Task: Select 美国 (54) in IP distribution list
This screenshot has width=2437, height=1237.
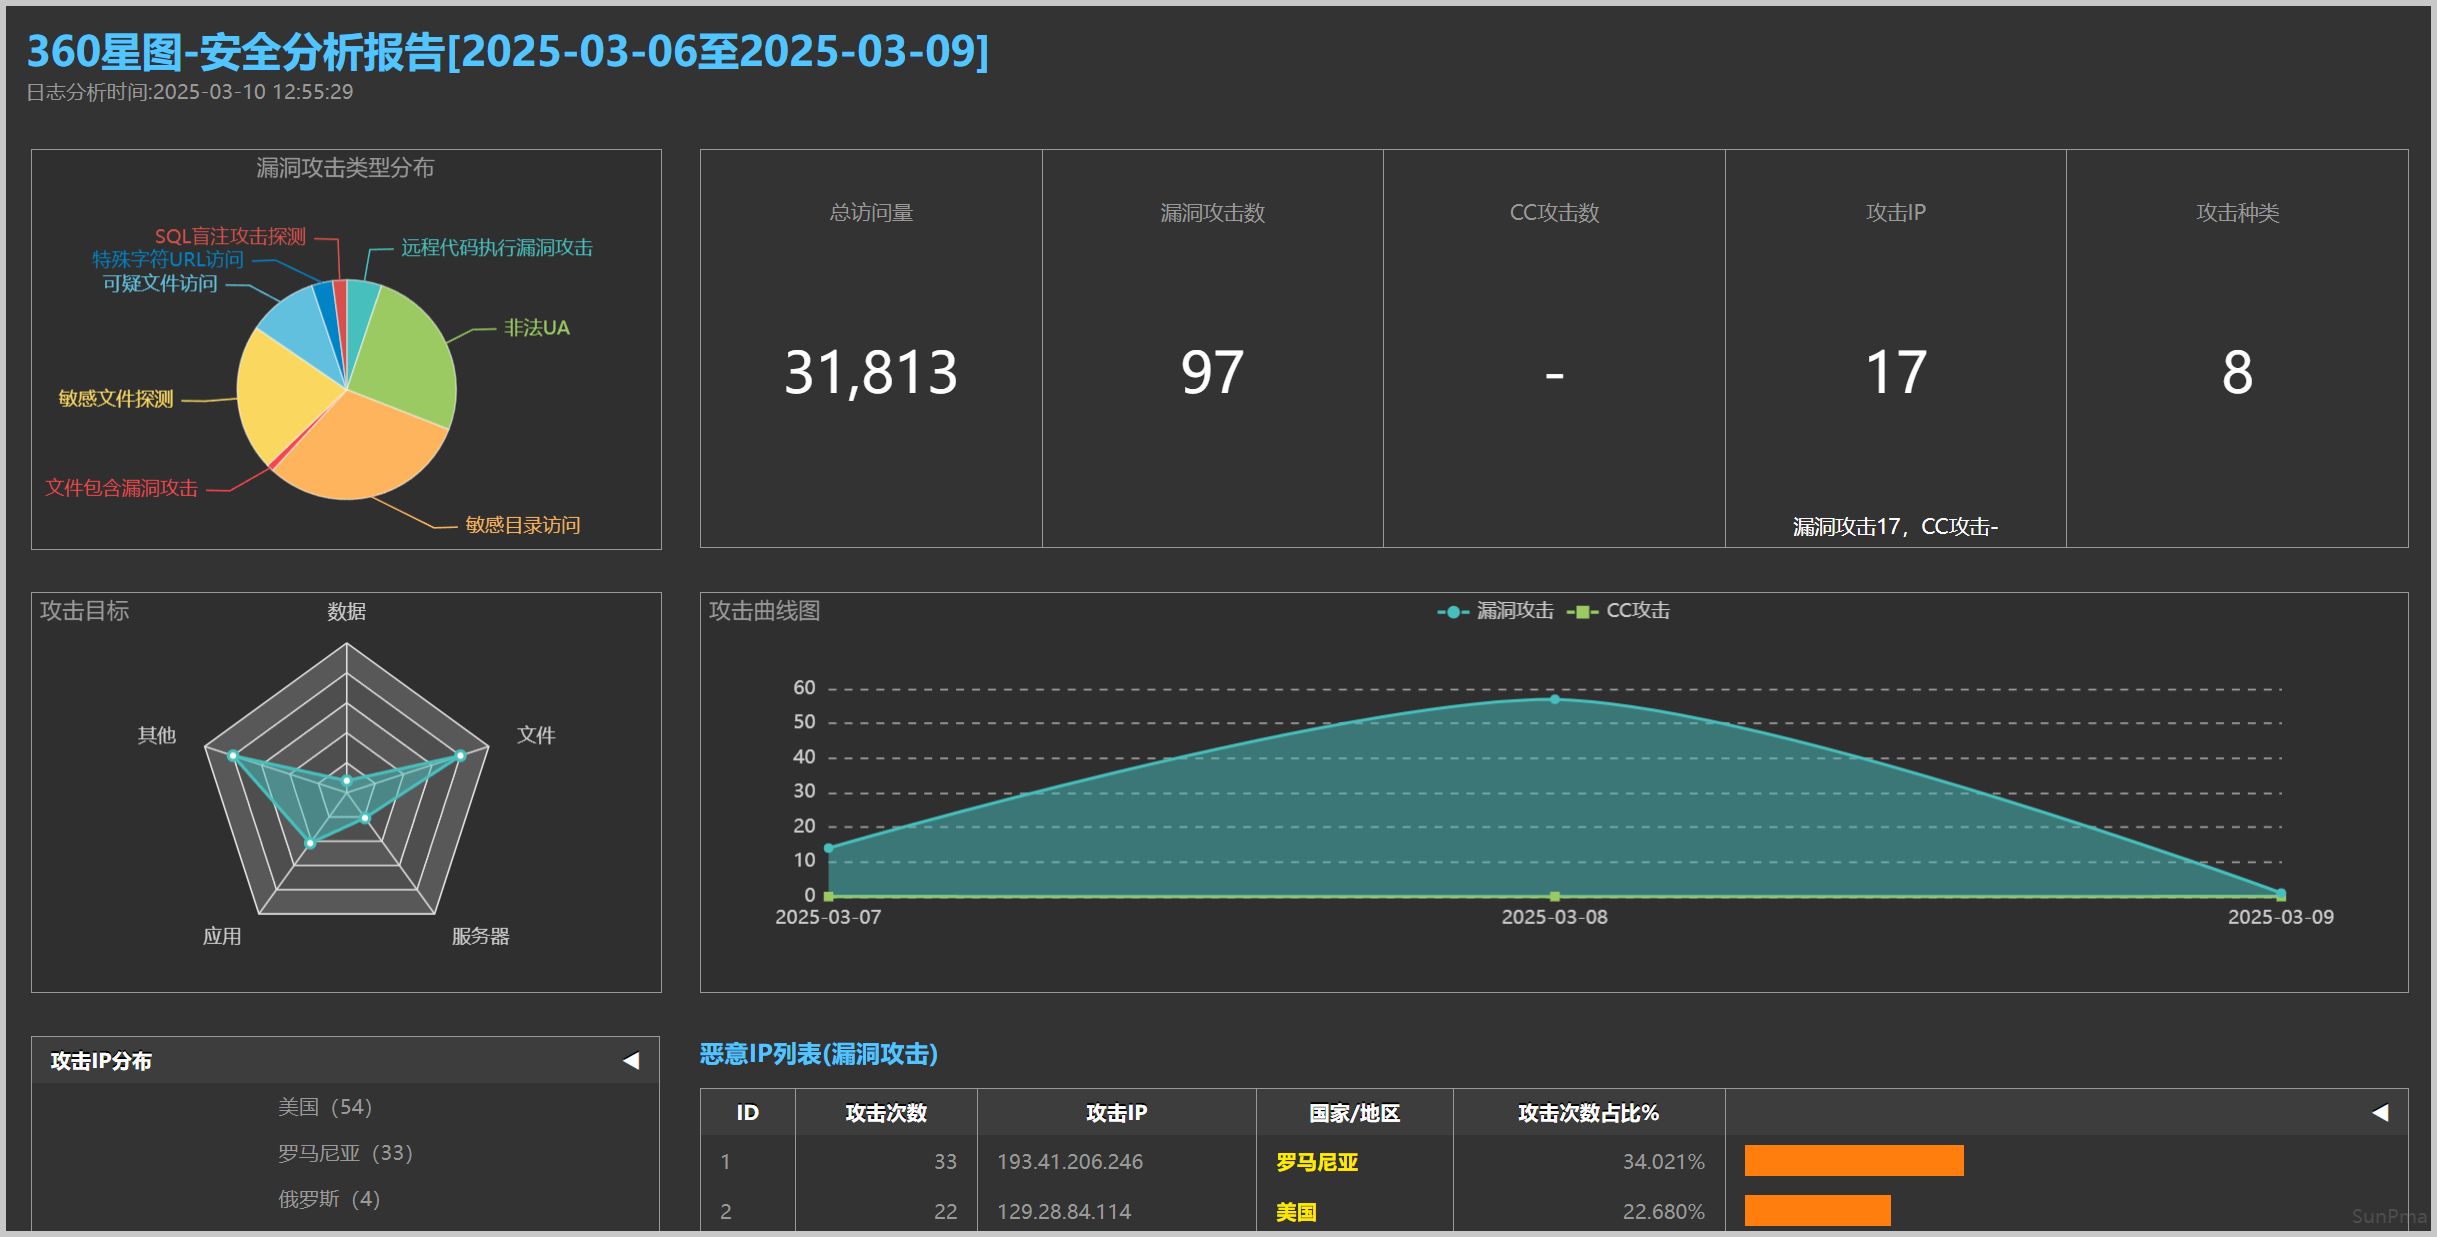Action: click(x=325, y=1107)
